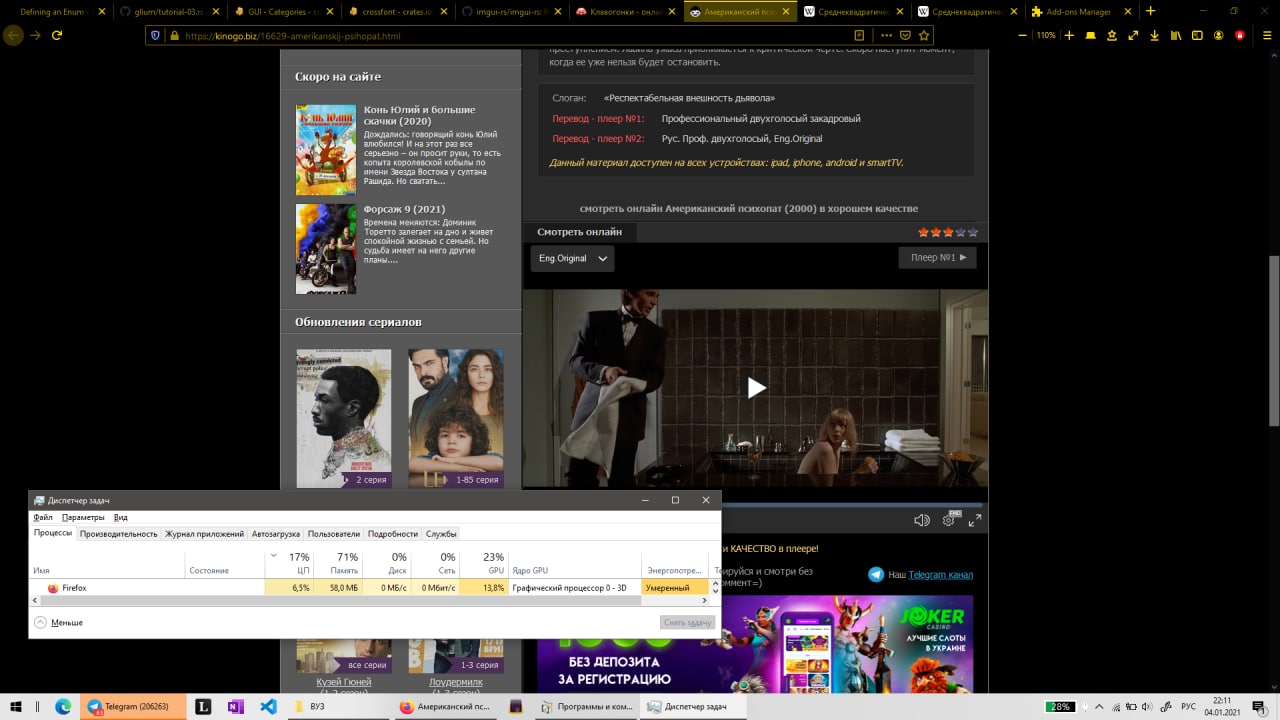Rate the movie five stars
The height and width of the screenshot is (720, 1280).
973,232
